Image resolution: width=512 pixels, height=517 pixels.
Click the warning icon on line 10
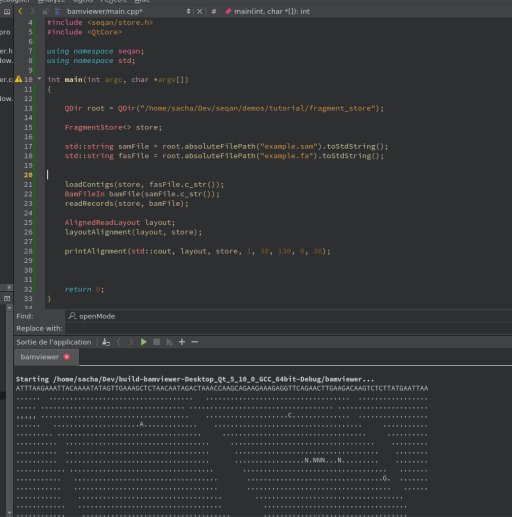pos(18,79)
